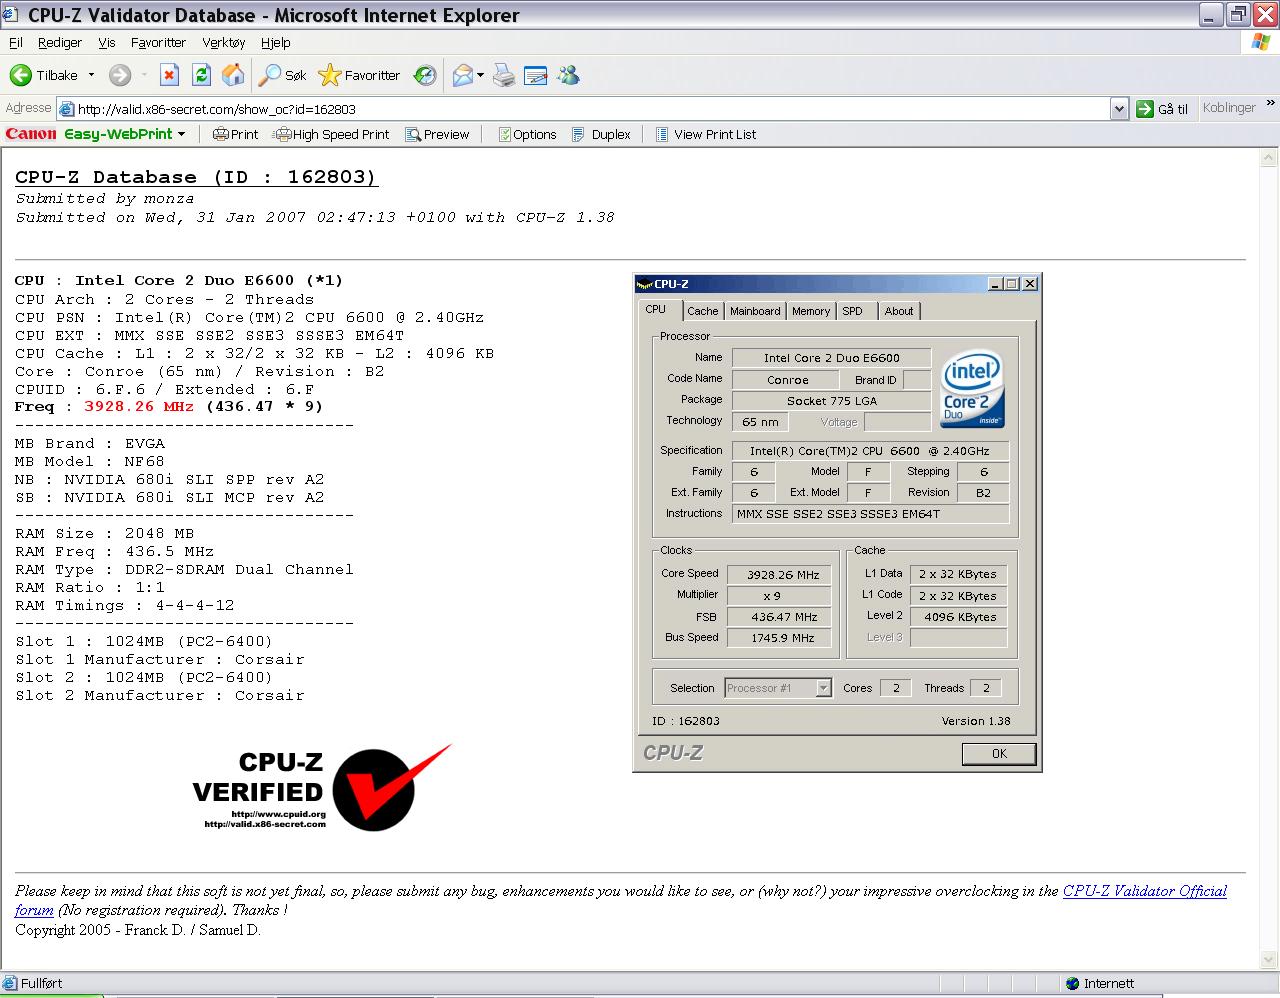Click the red 3928.26 MHz frequency text
The width and height of the screenshot is (1280, 998).
click(x=139, y=407)
